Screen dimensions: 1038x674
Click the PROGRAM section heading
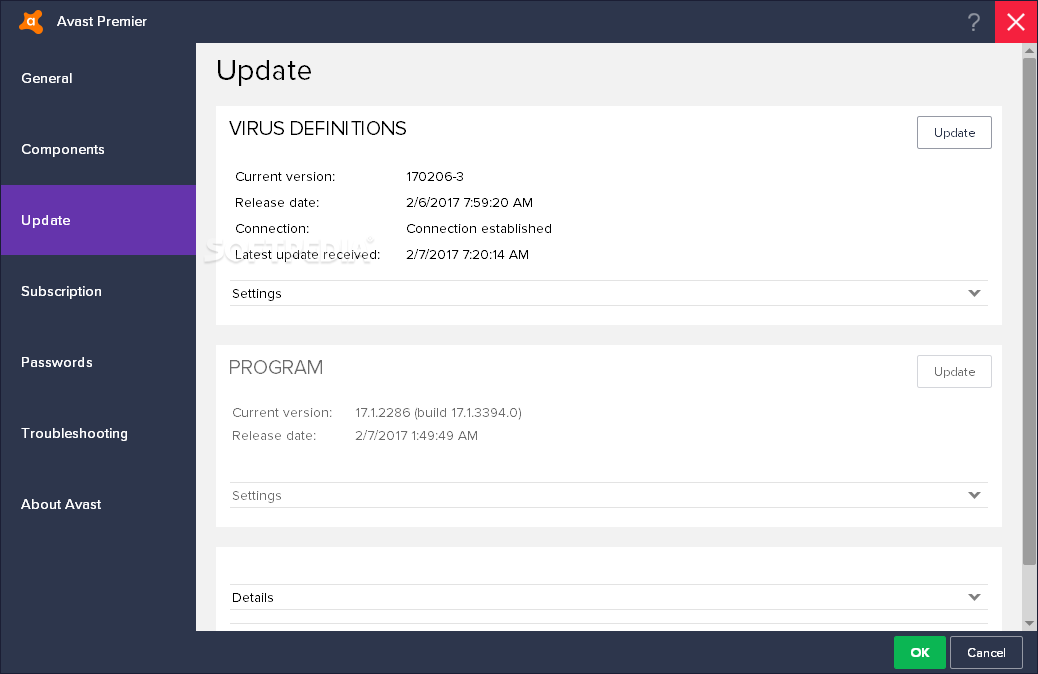click(x=276, y=367)
